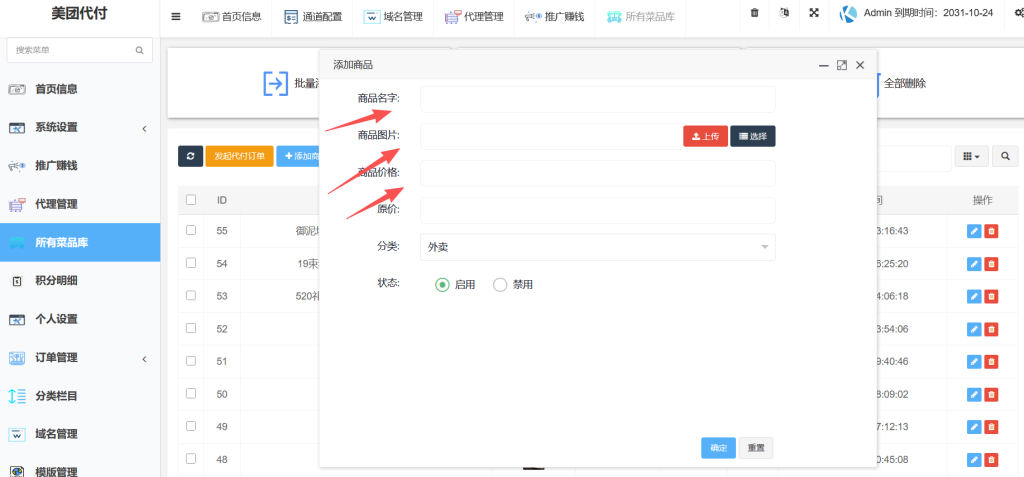Click the table search magnifier button
Image resolution: width=1024 pixels, height=477 pixels.
tap(1005, 156)
